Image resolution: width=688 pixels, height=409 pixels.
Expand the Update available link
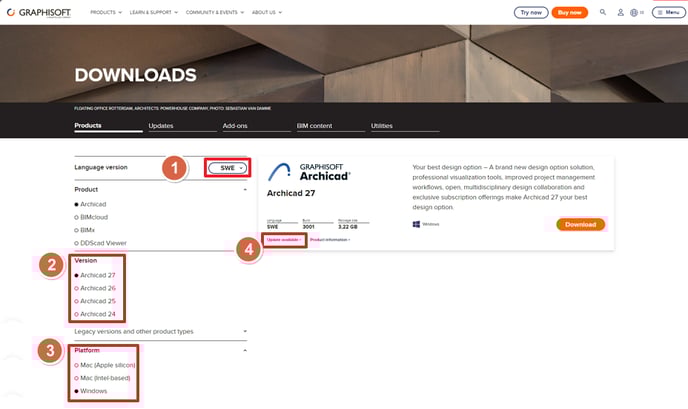tap(284, 240)
